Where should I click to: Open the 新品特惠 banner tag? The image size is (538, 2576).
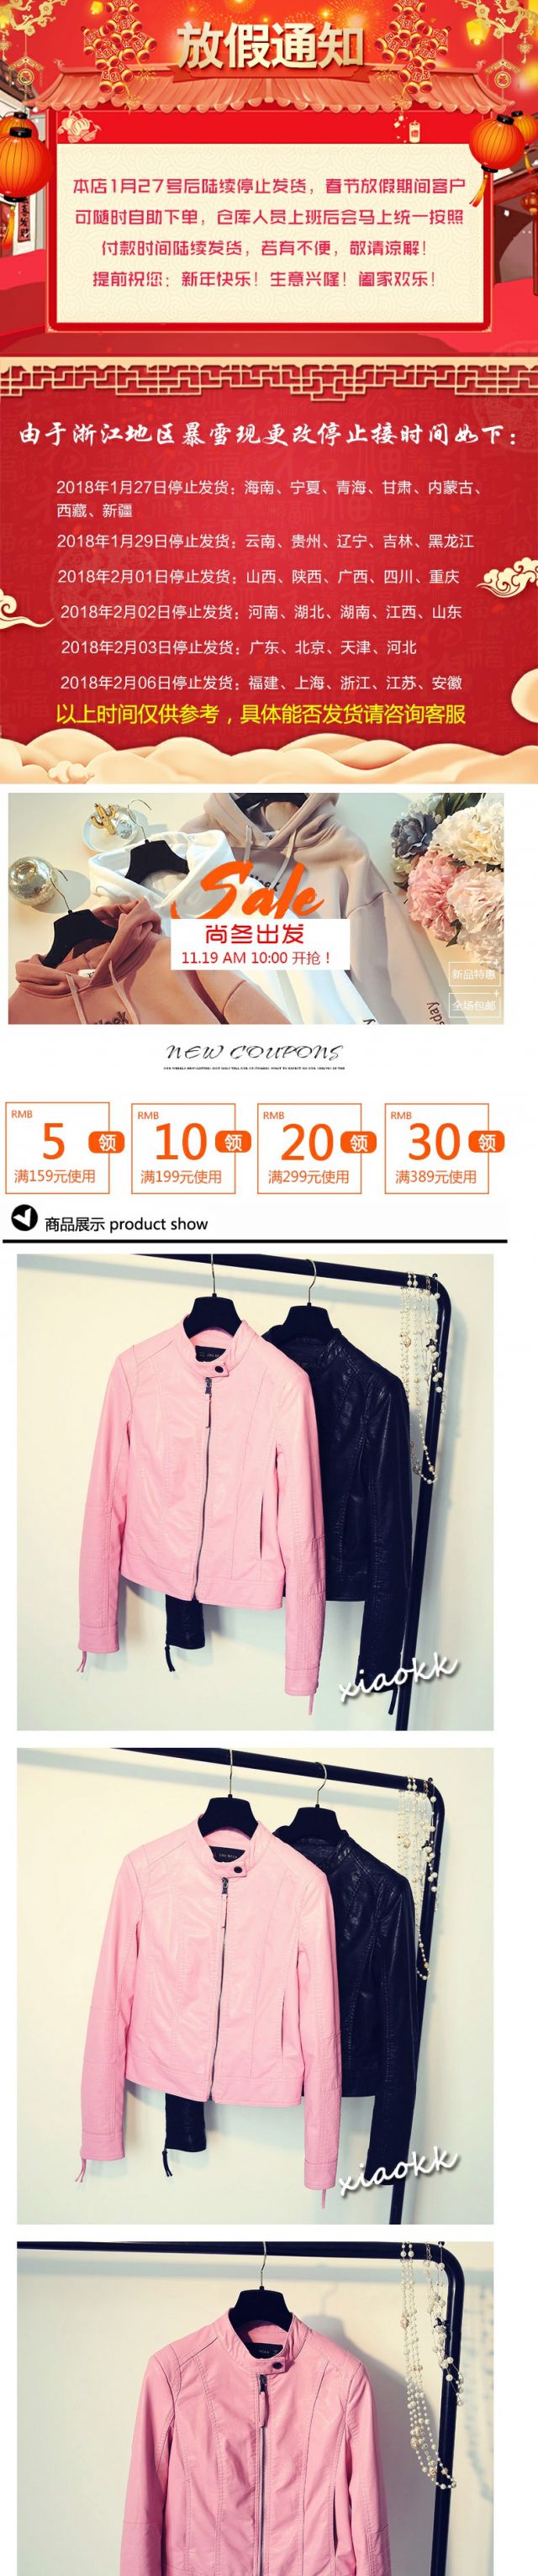474,973
